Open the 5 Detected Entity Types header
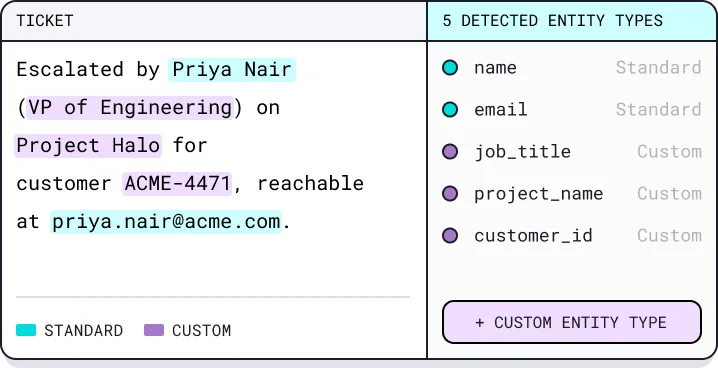This screenshot has height=368, width=718. pos(572,21)
